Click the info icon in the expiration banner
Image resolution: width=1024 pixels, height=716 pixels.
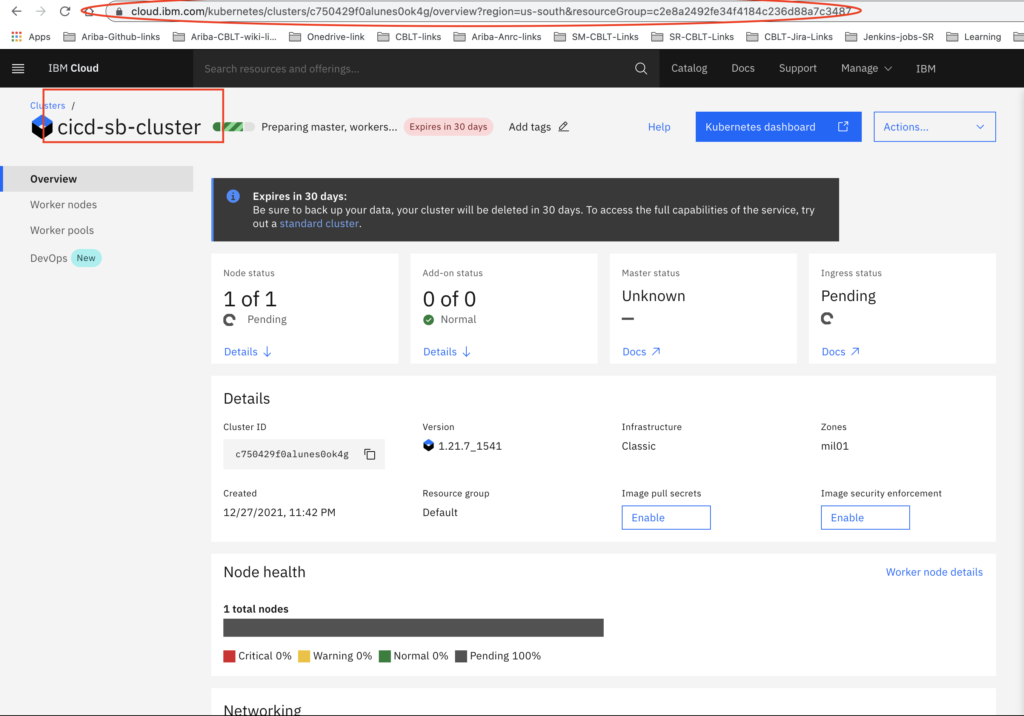(x=233, y=196)
